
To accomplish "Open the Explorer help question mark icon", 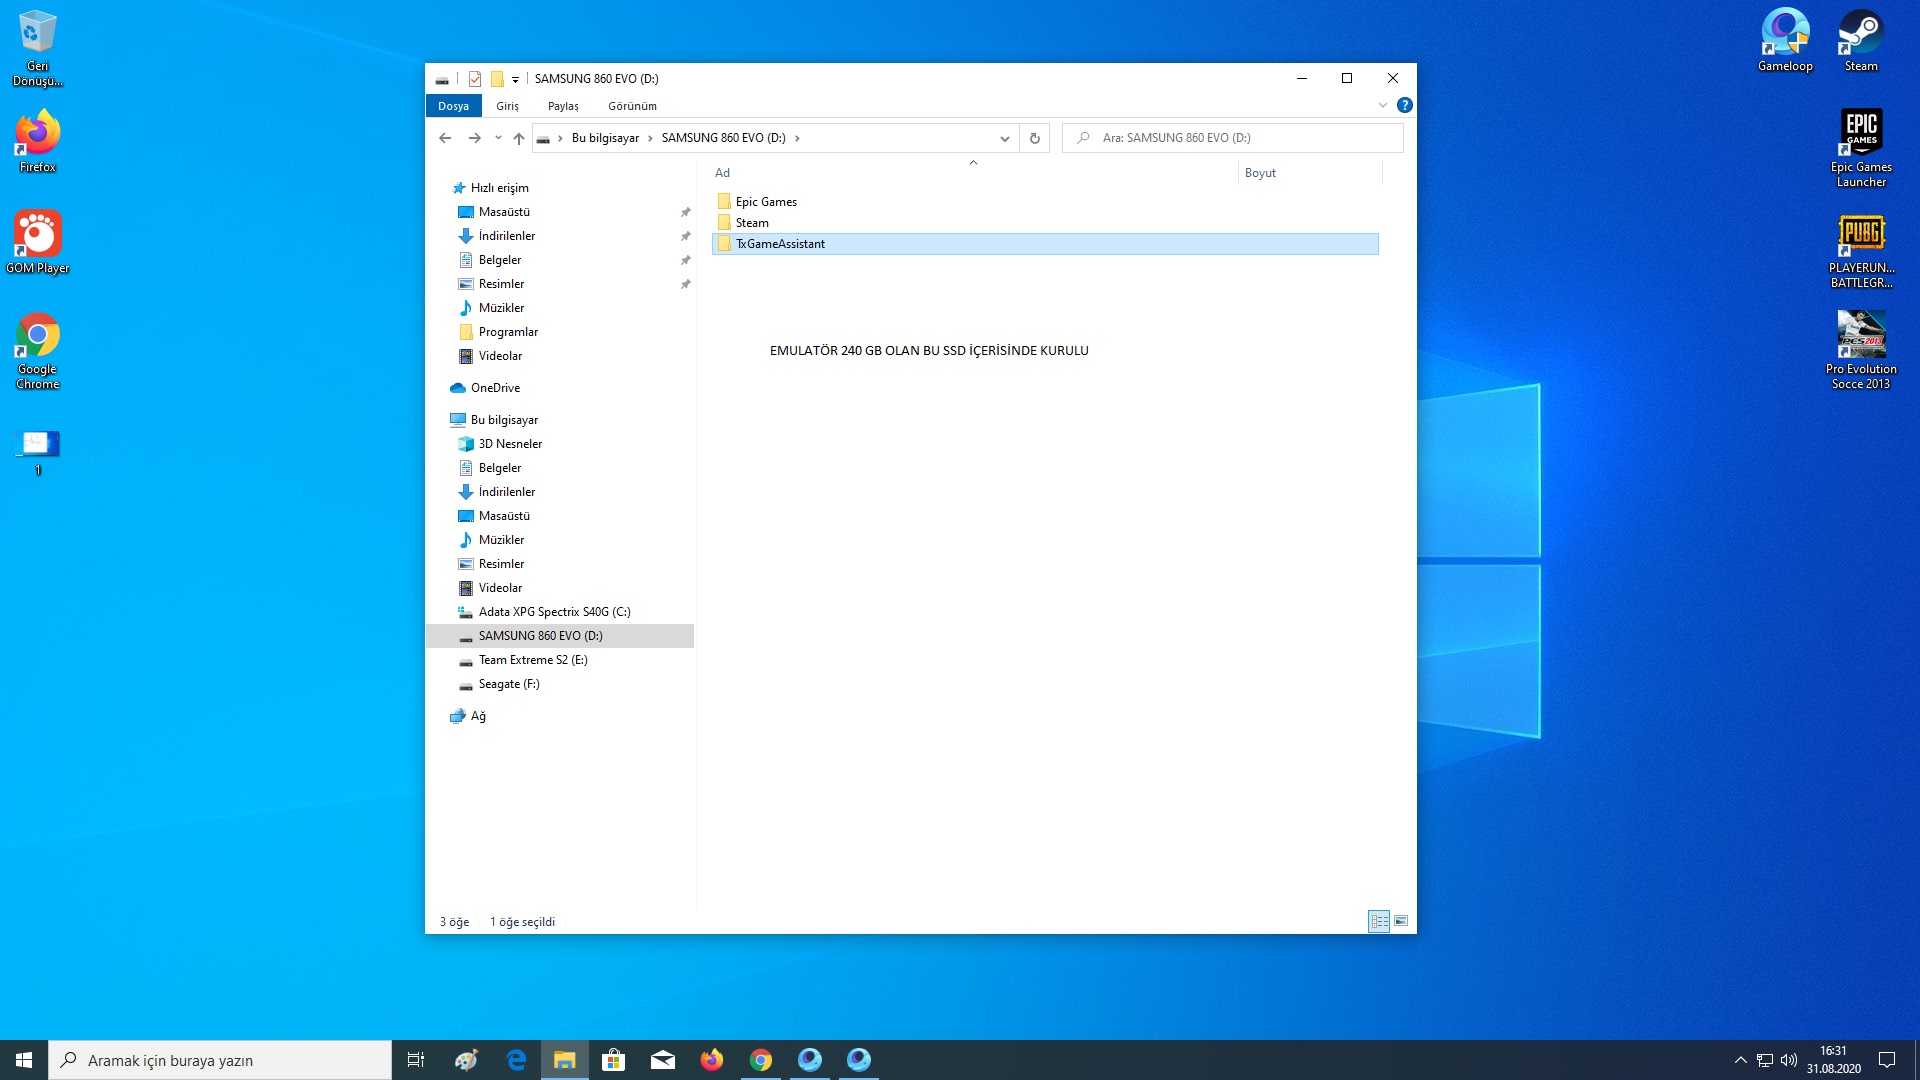I will tap(1404, 105).
